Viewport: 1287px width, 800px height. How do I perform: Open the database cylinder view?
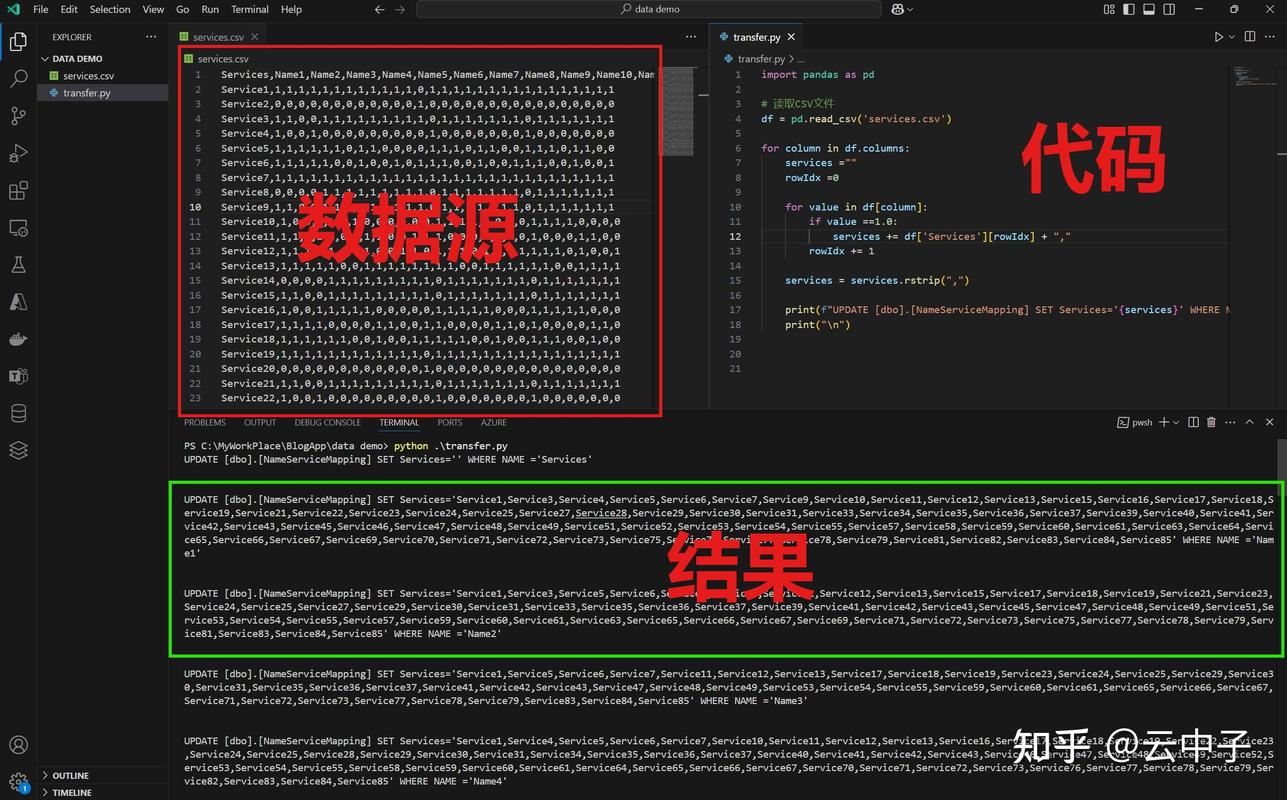click(x=18, y=413)
